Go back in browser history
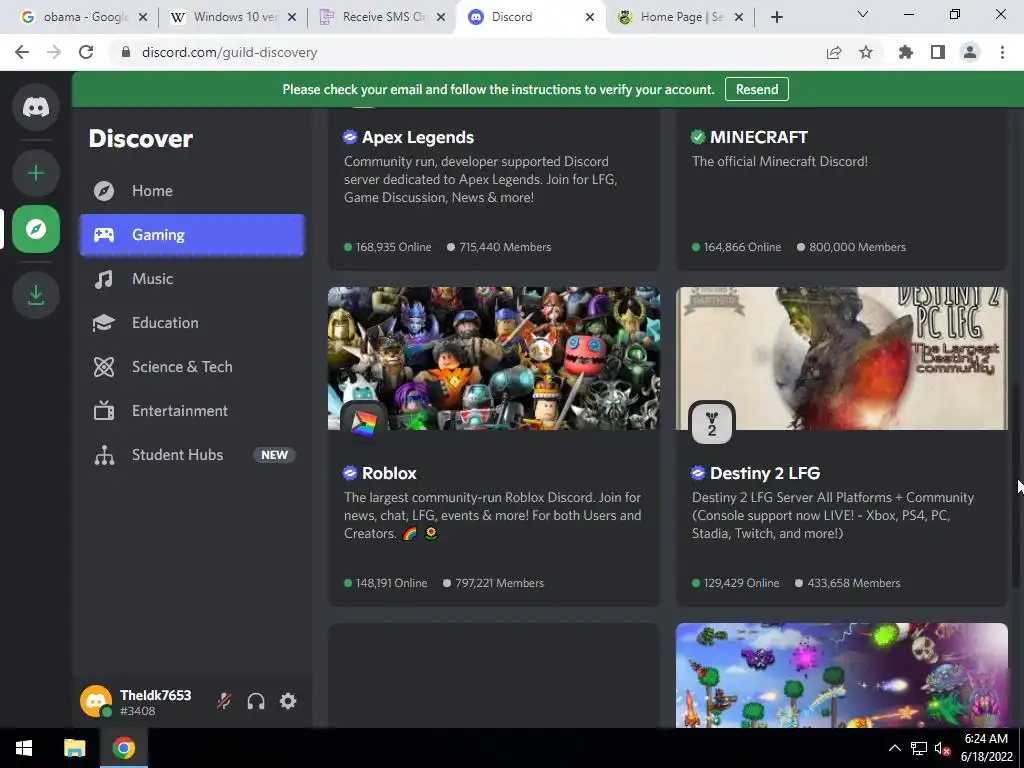 22,52
